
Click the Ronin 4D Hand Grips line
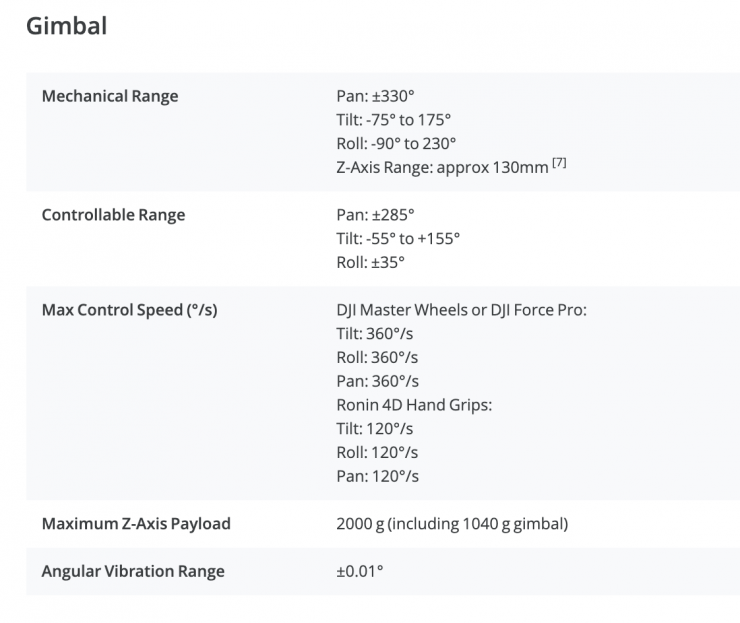point(415,404)
